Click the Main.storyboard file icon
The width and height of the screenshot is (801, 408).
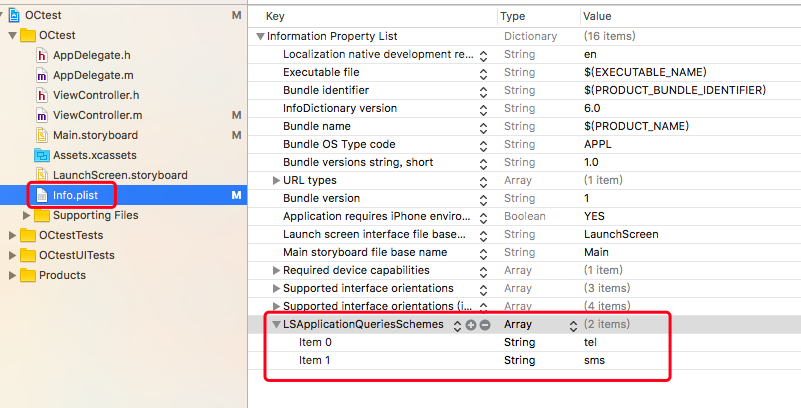pos(42,135)
